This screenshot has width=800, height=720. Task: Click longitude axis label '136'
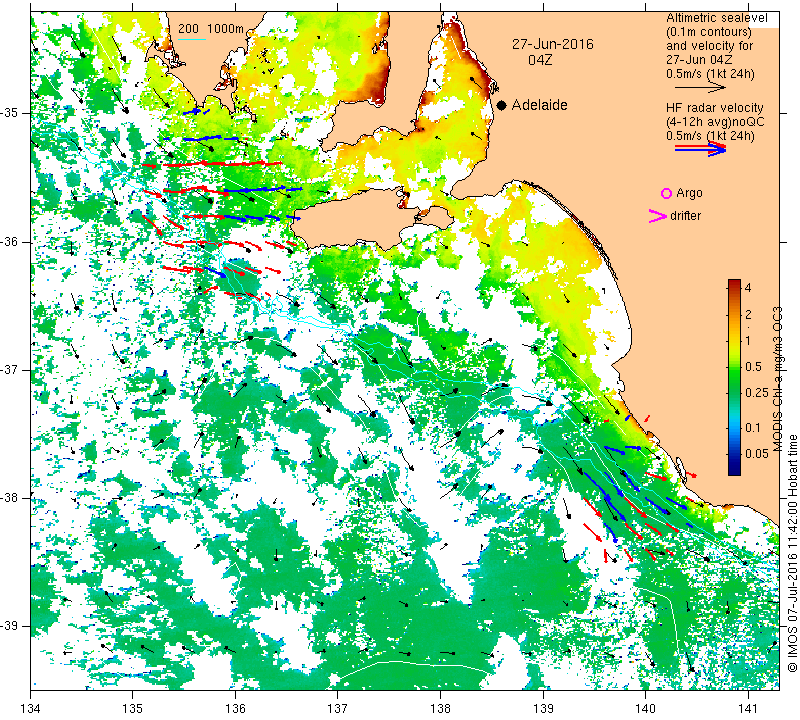(x=235, y=708)
